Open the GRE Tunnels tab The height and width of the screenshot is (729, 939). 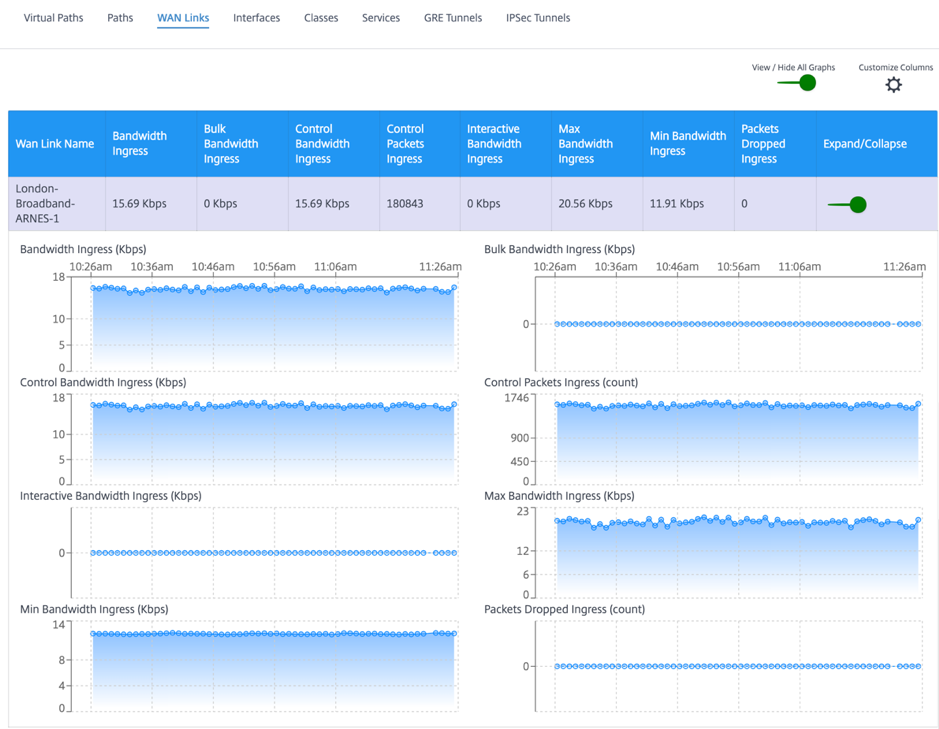click(x=453, y=18)
